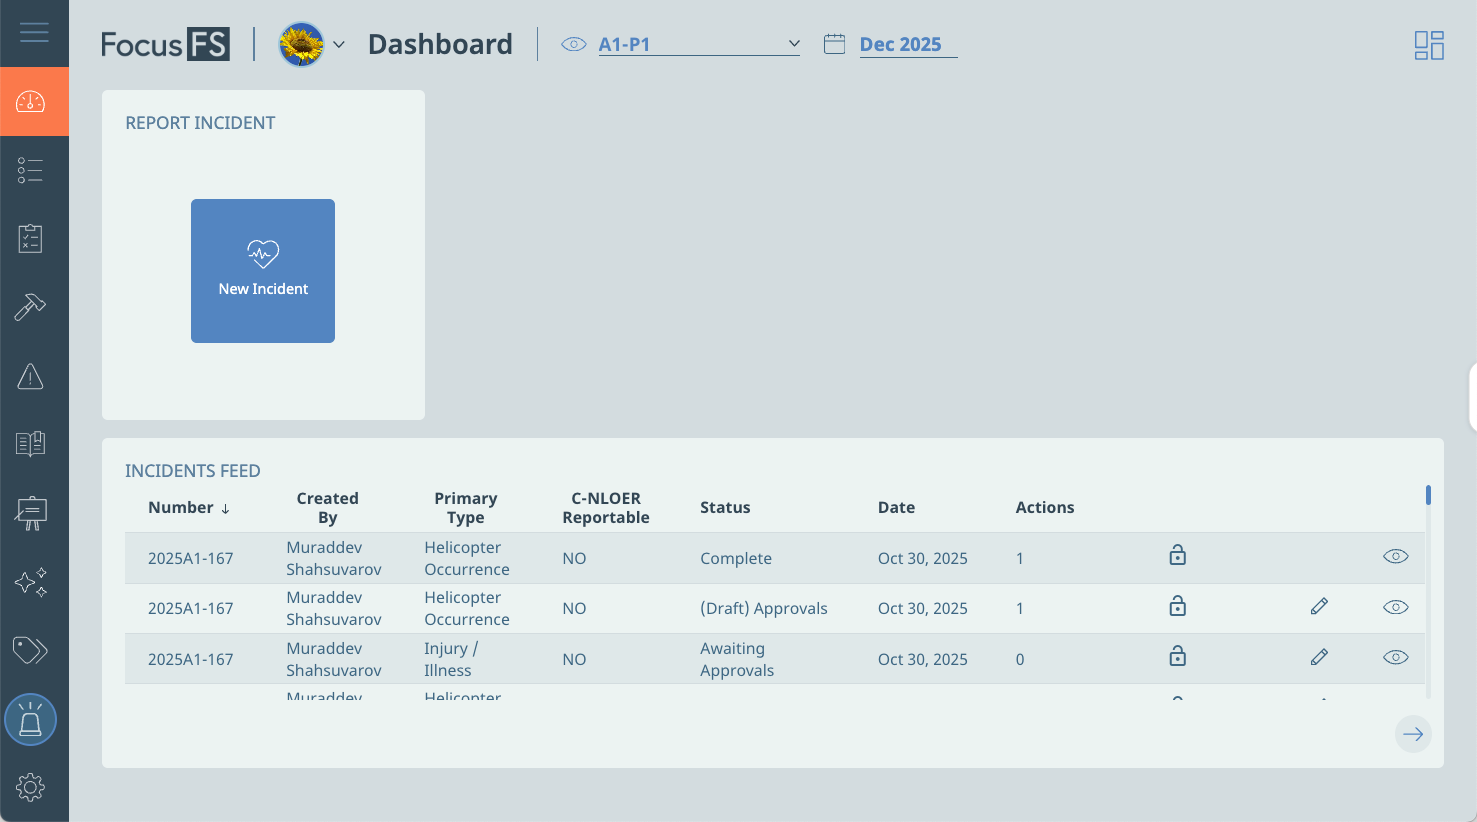
Task: Click the presentation board sidebar icon
Action: pos(31,513)
